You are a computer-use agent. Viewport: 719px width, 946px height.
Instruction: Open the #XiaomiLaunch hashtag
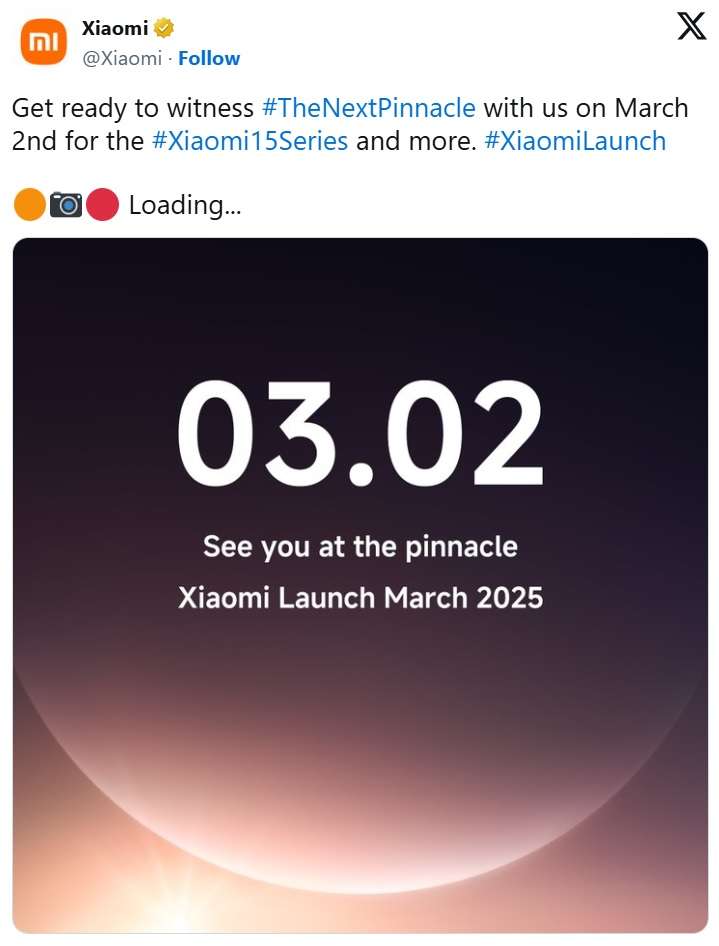pyautogui.click(x=575, y=141)
